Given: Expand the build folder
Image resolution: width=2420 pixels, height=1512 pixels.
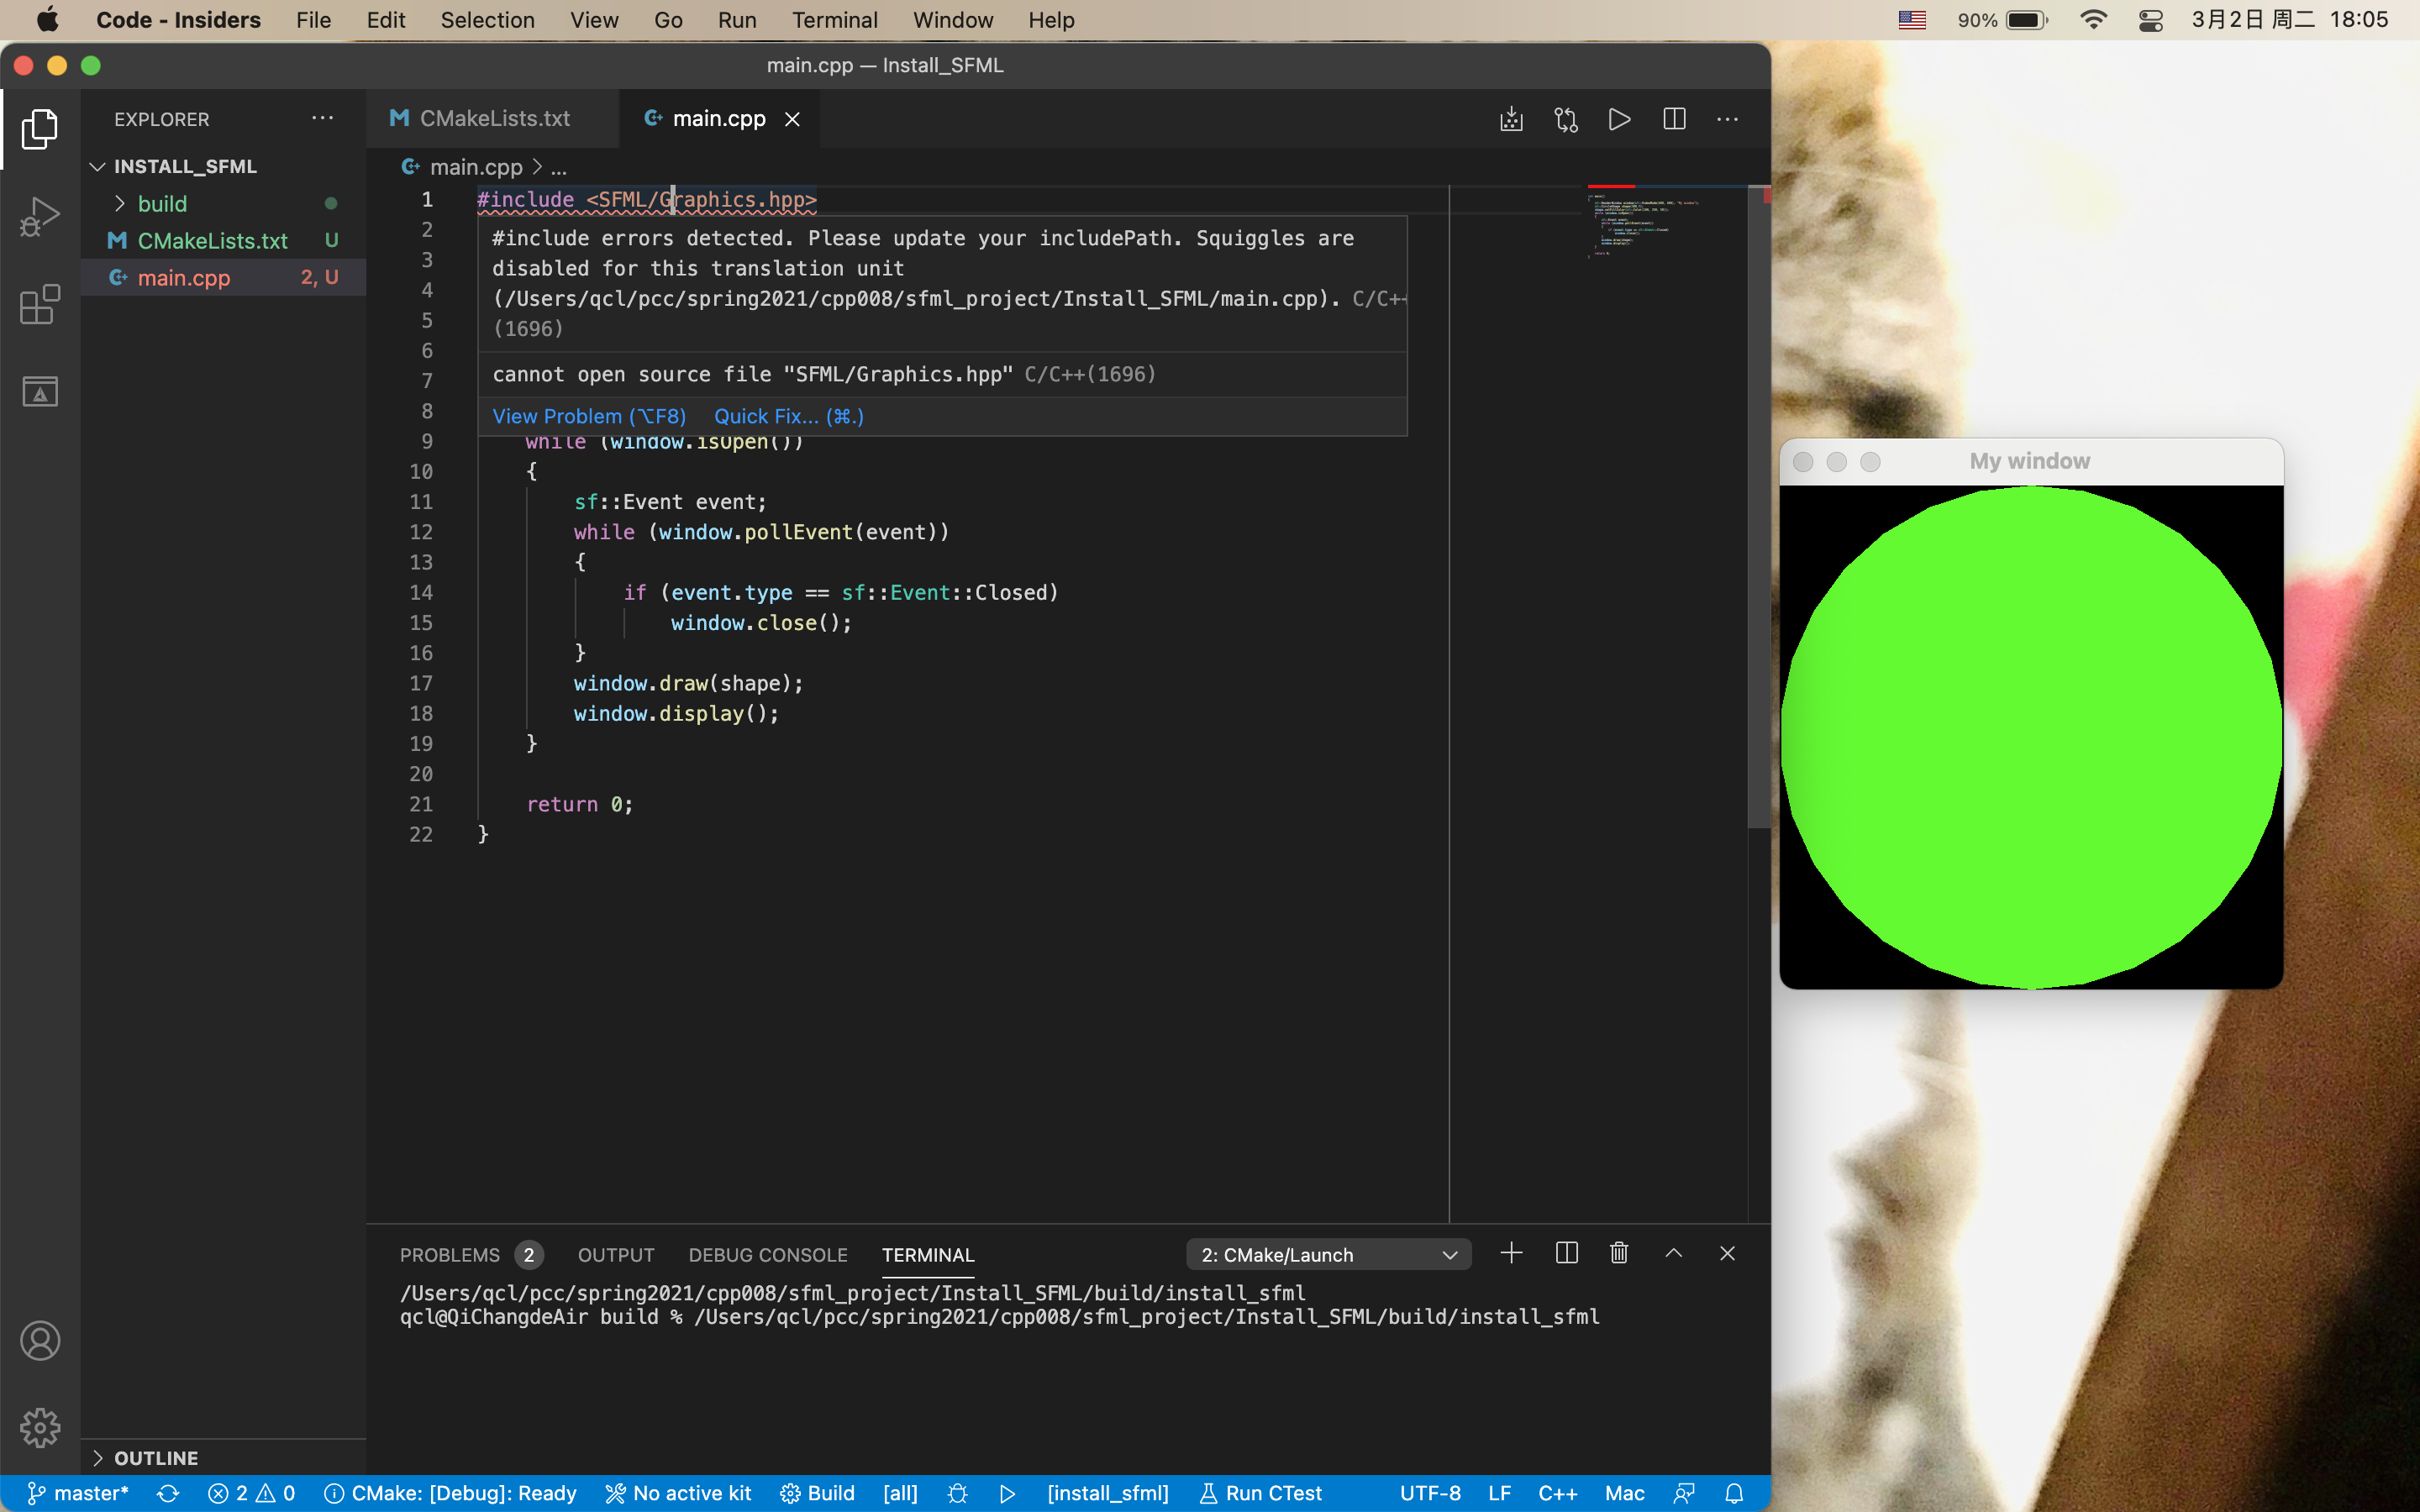Looking at the screenshot, I should pos(224,203).
